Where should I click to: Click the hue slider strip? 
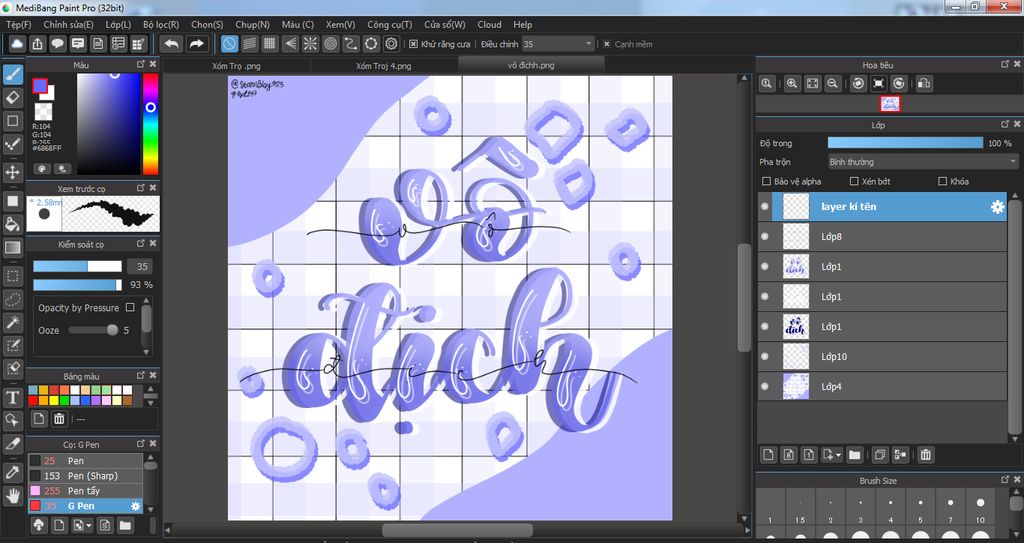(150, 123)
